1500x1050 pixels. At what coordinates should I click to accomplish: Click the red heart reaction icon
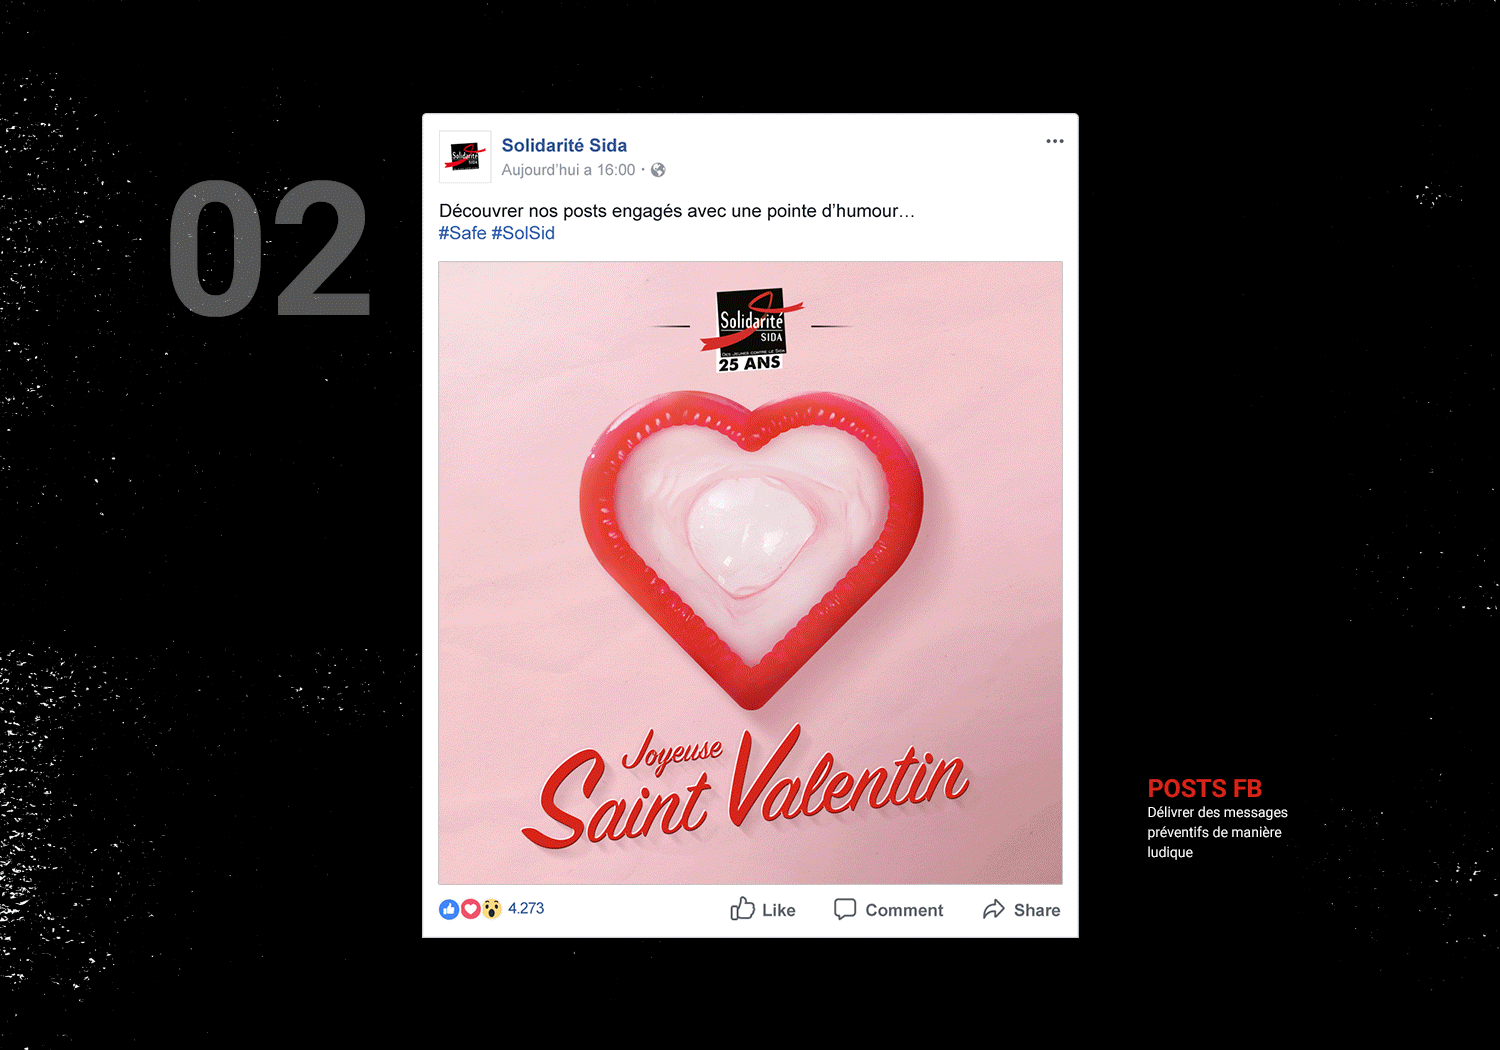[470, 909]
